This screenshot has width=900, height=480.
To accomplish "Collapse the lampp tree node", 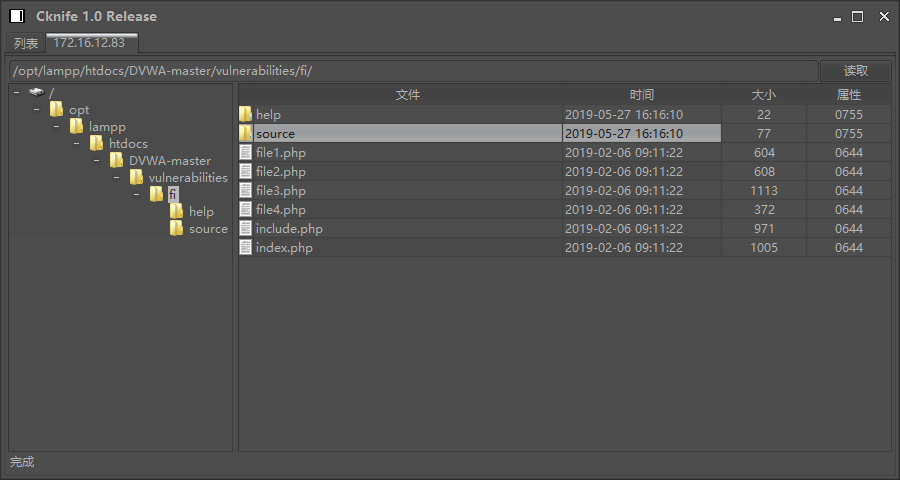I will click(56, 127).
